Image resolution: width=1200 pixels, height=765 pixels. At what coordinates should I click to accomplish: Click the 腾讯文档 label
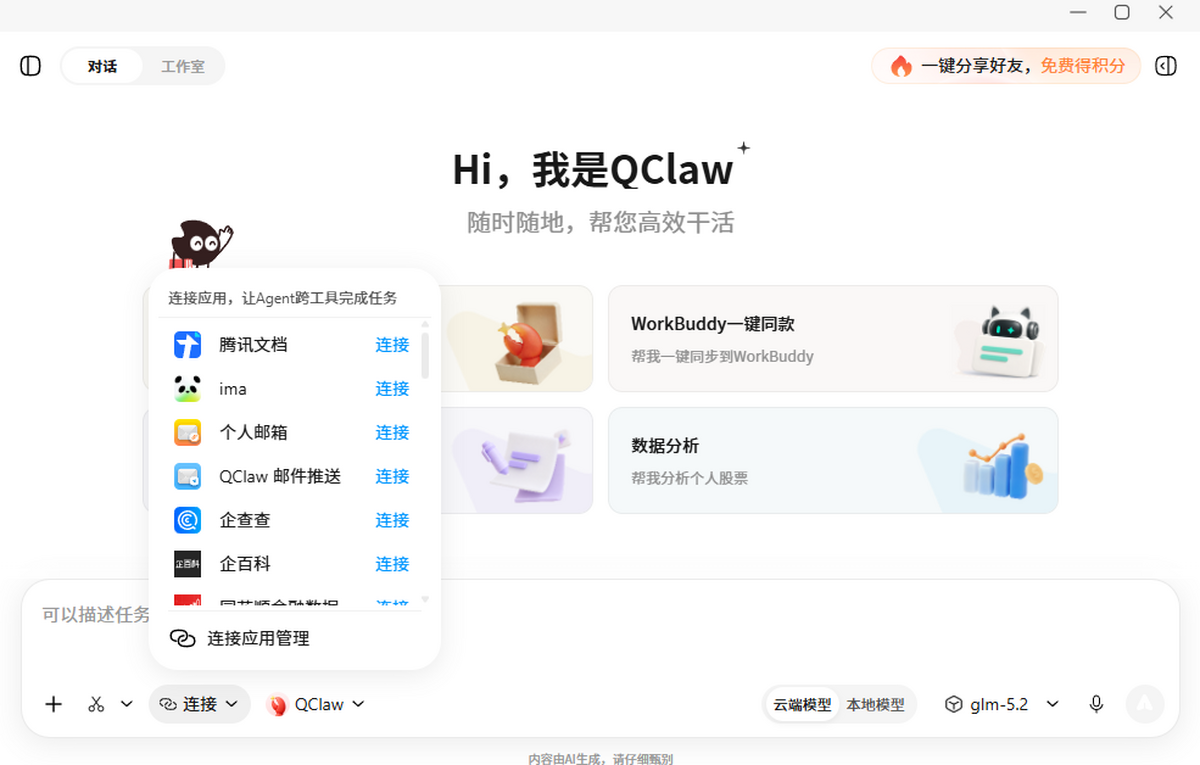point(253,345)
